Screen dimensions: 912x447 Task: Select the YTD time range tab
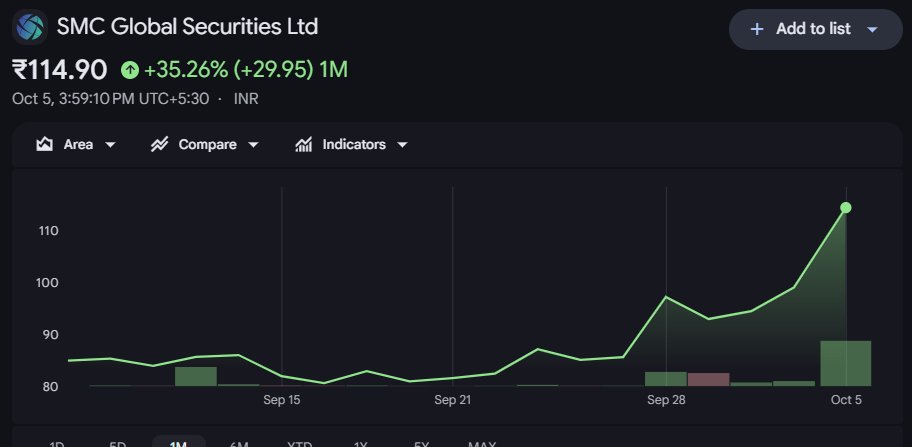tap(300, 444)
